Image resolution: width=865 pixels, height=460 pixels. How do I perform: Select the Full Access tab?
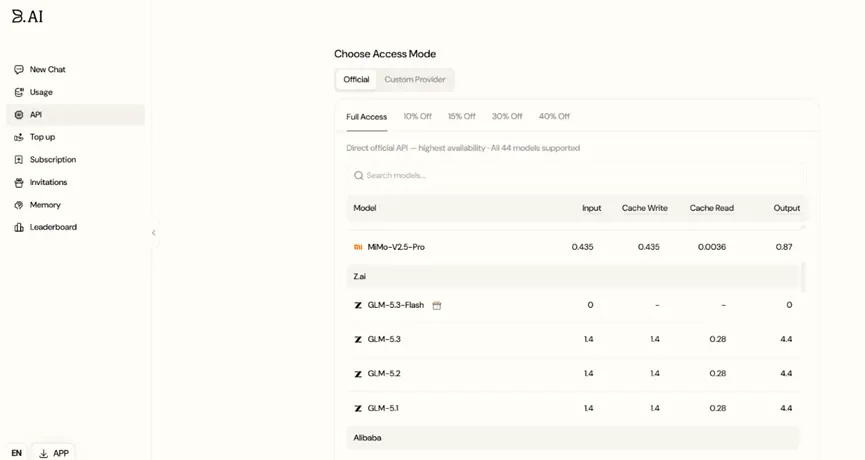click(x=367, y=117)
